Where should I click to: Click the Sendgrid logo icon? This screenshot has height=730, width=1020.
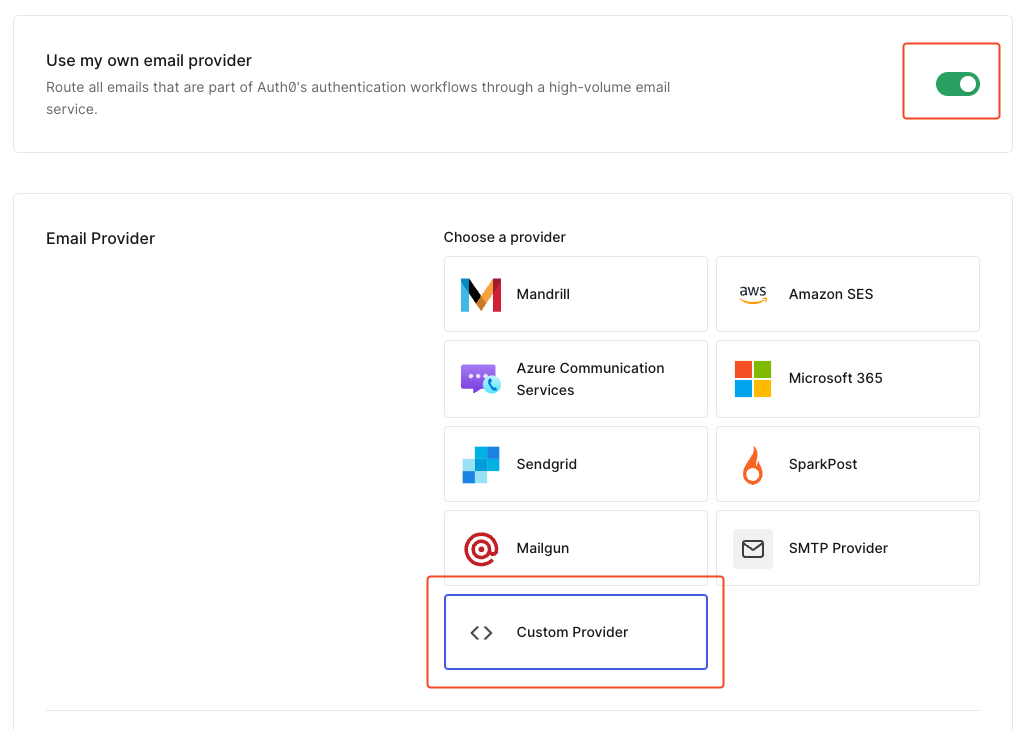point(481,465)
